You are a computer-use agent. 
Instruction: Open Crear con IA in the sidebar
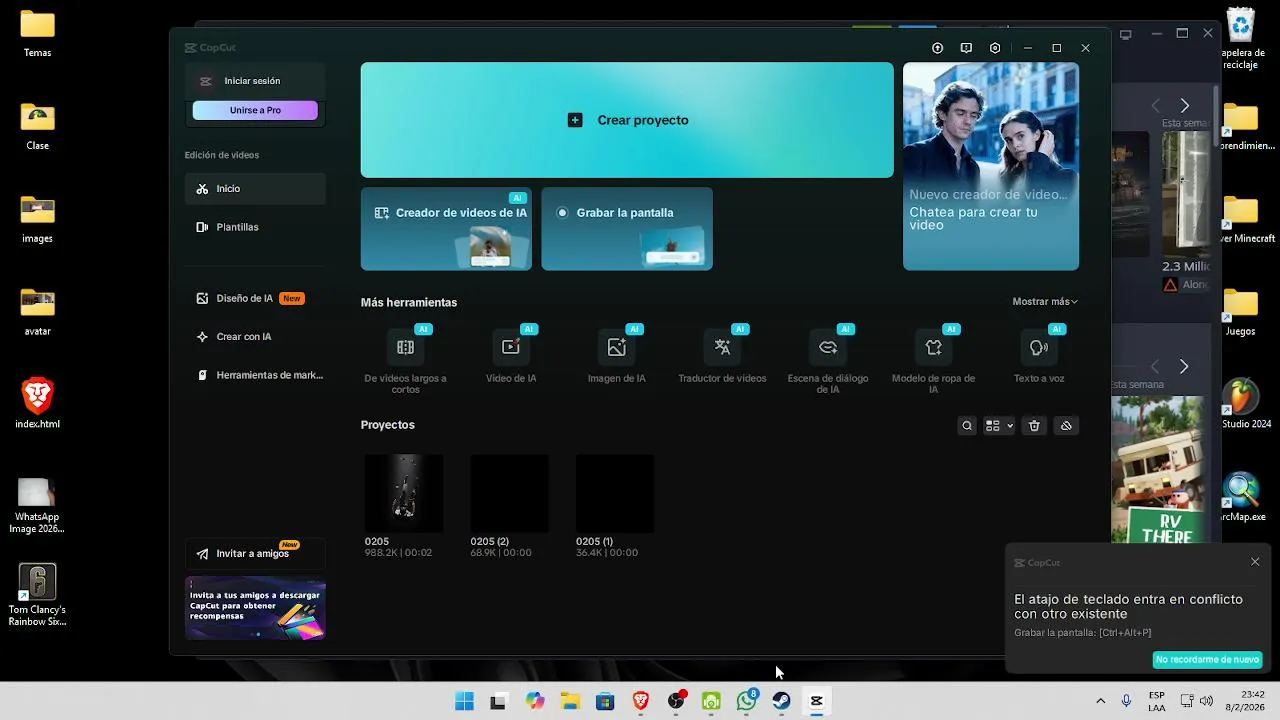(255, 336)
